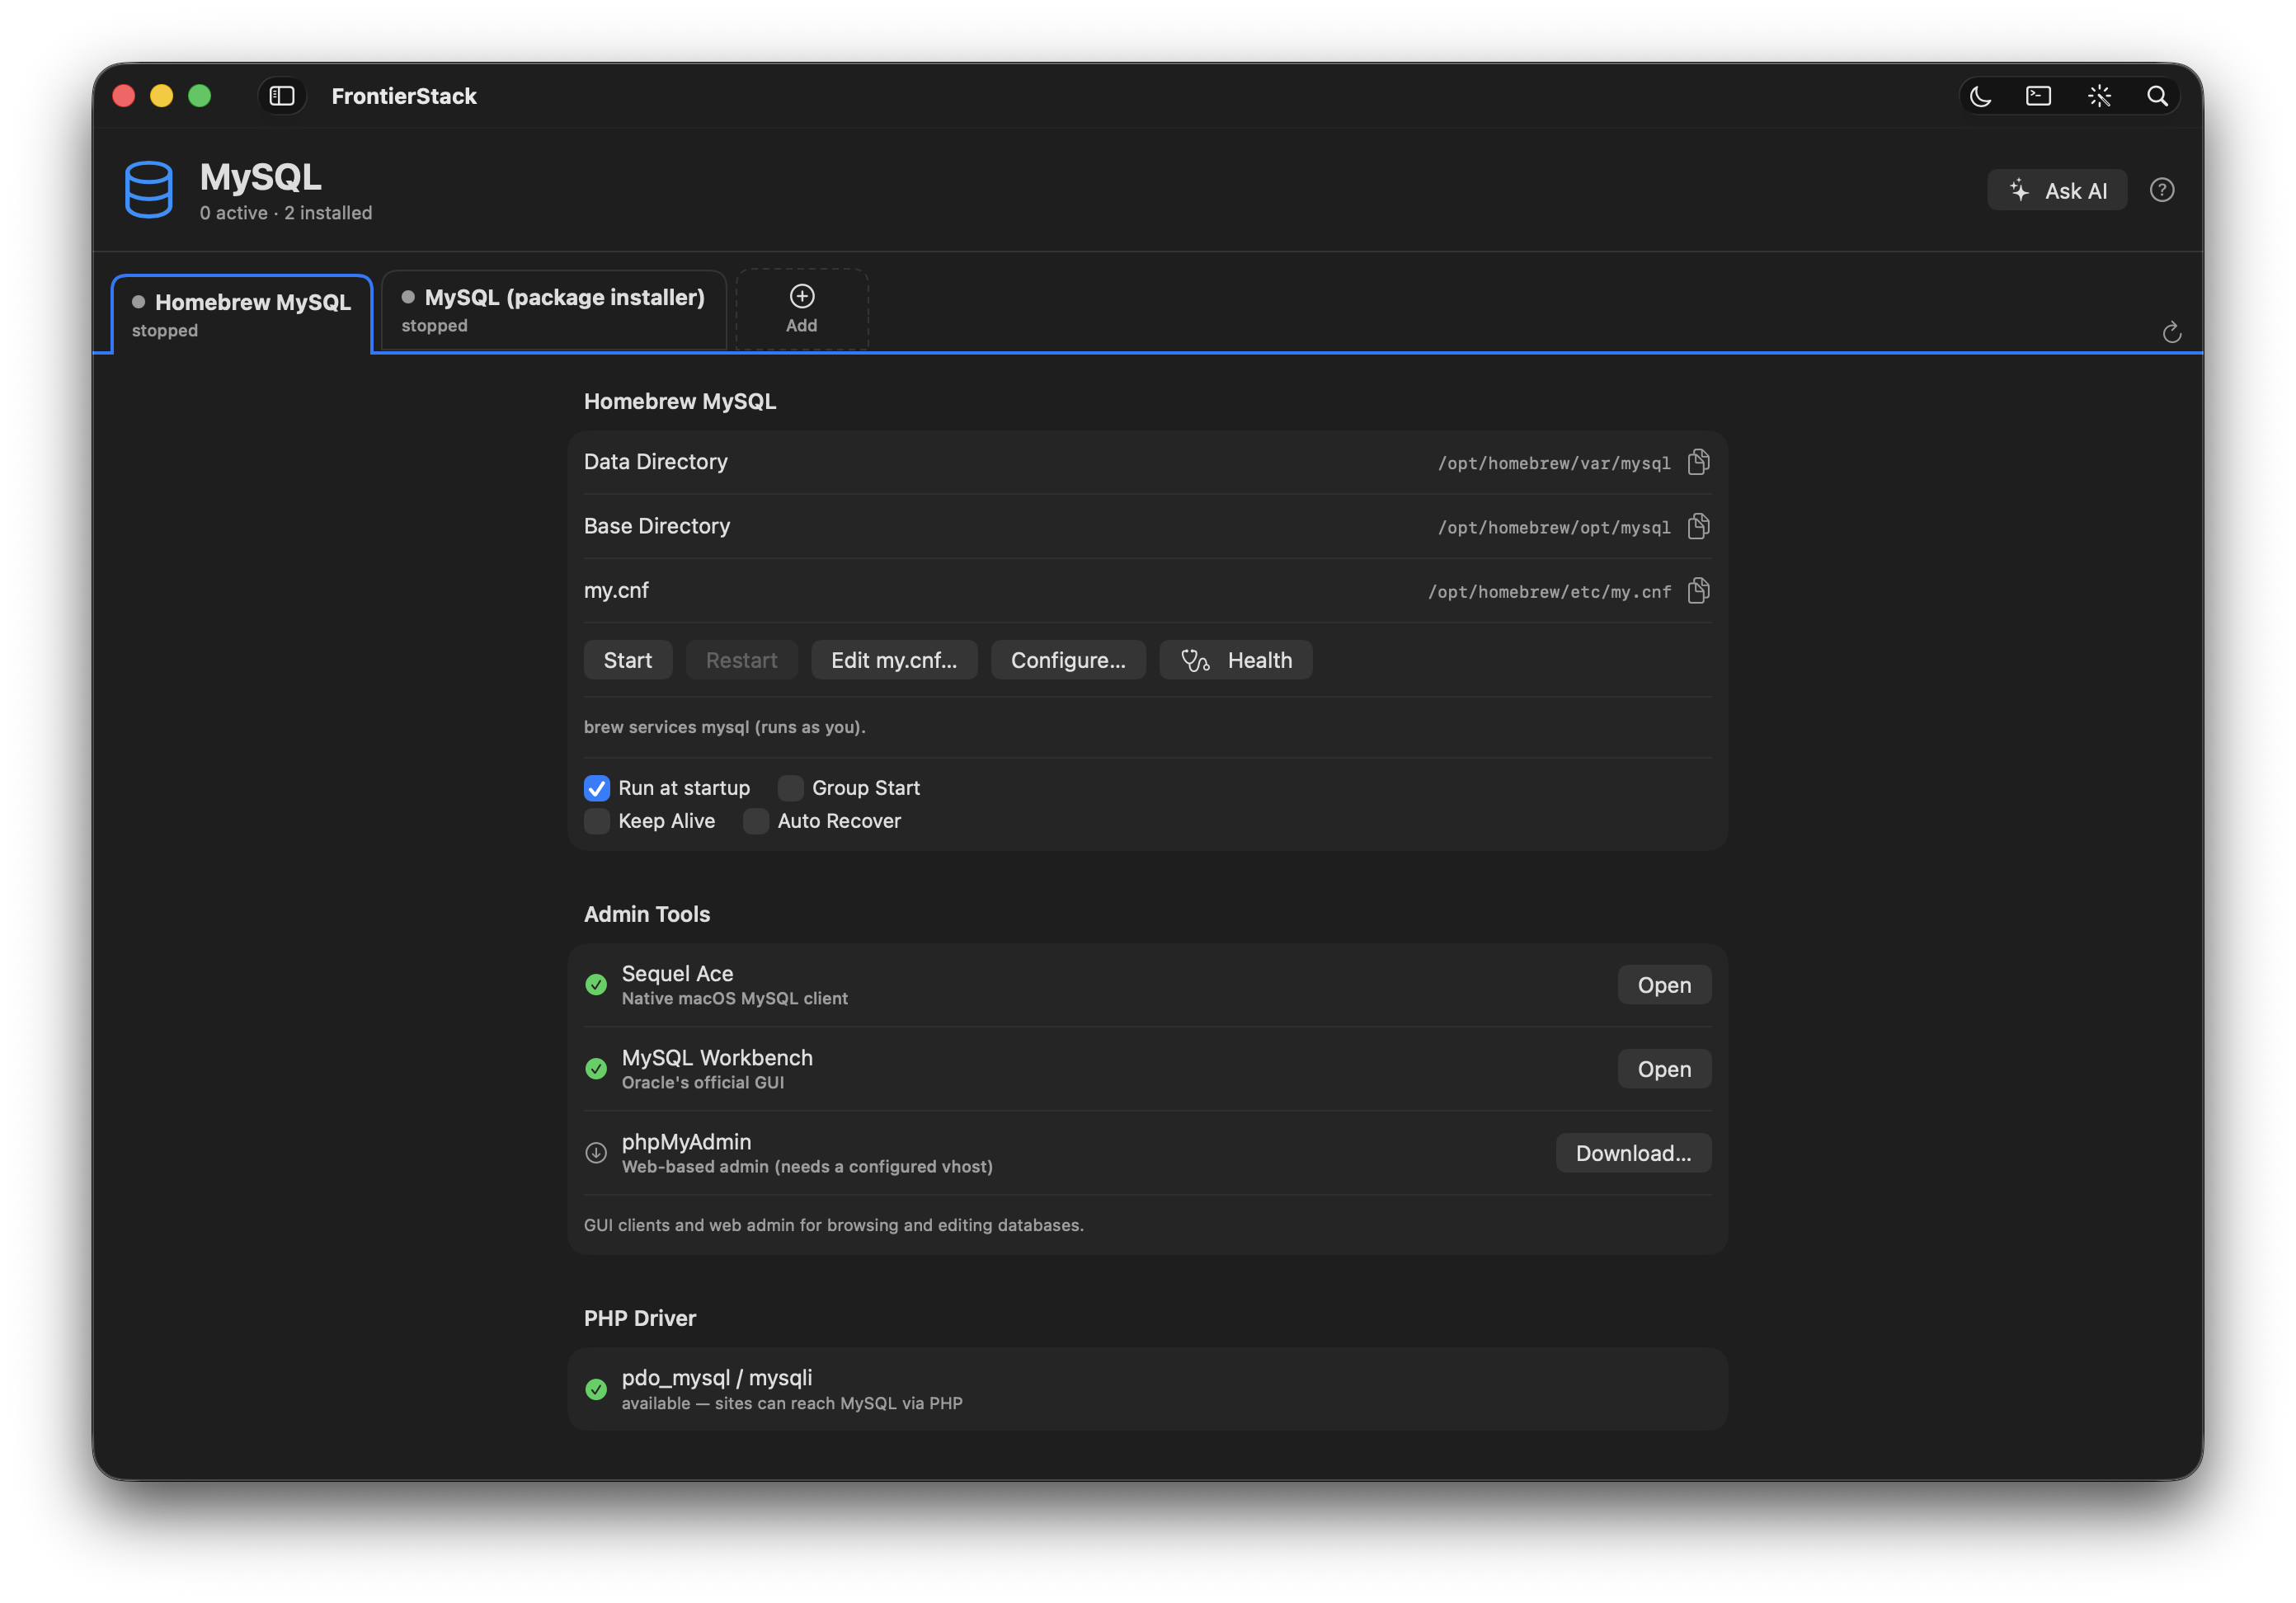2296x1603 pixels.
Task: Click the Restart button
Action: (741, 660)
